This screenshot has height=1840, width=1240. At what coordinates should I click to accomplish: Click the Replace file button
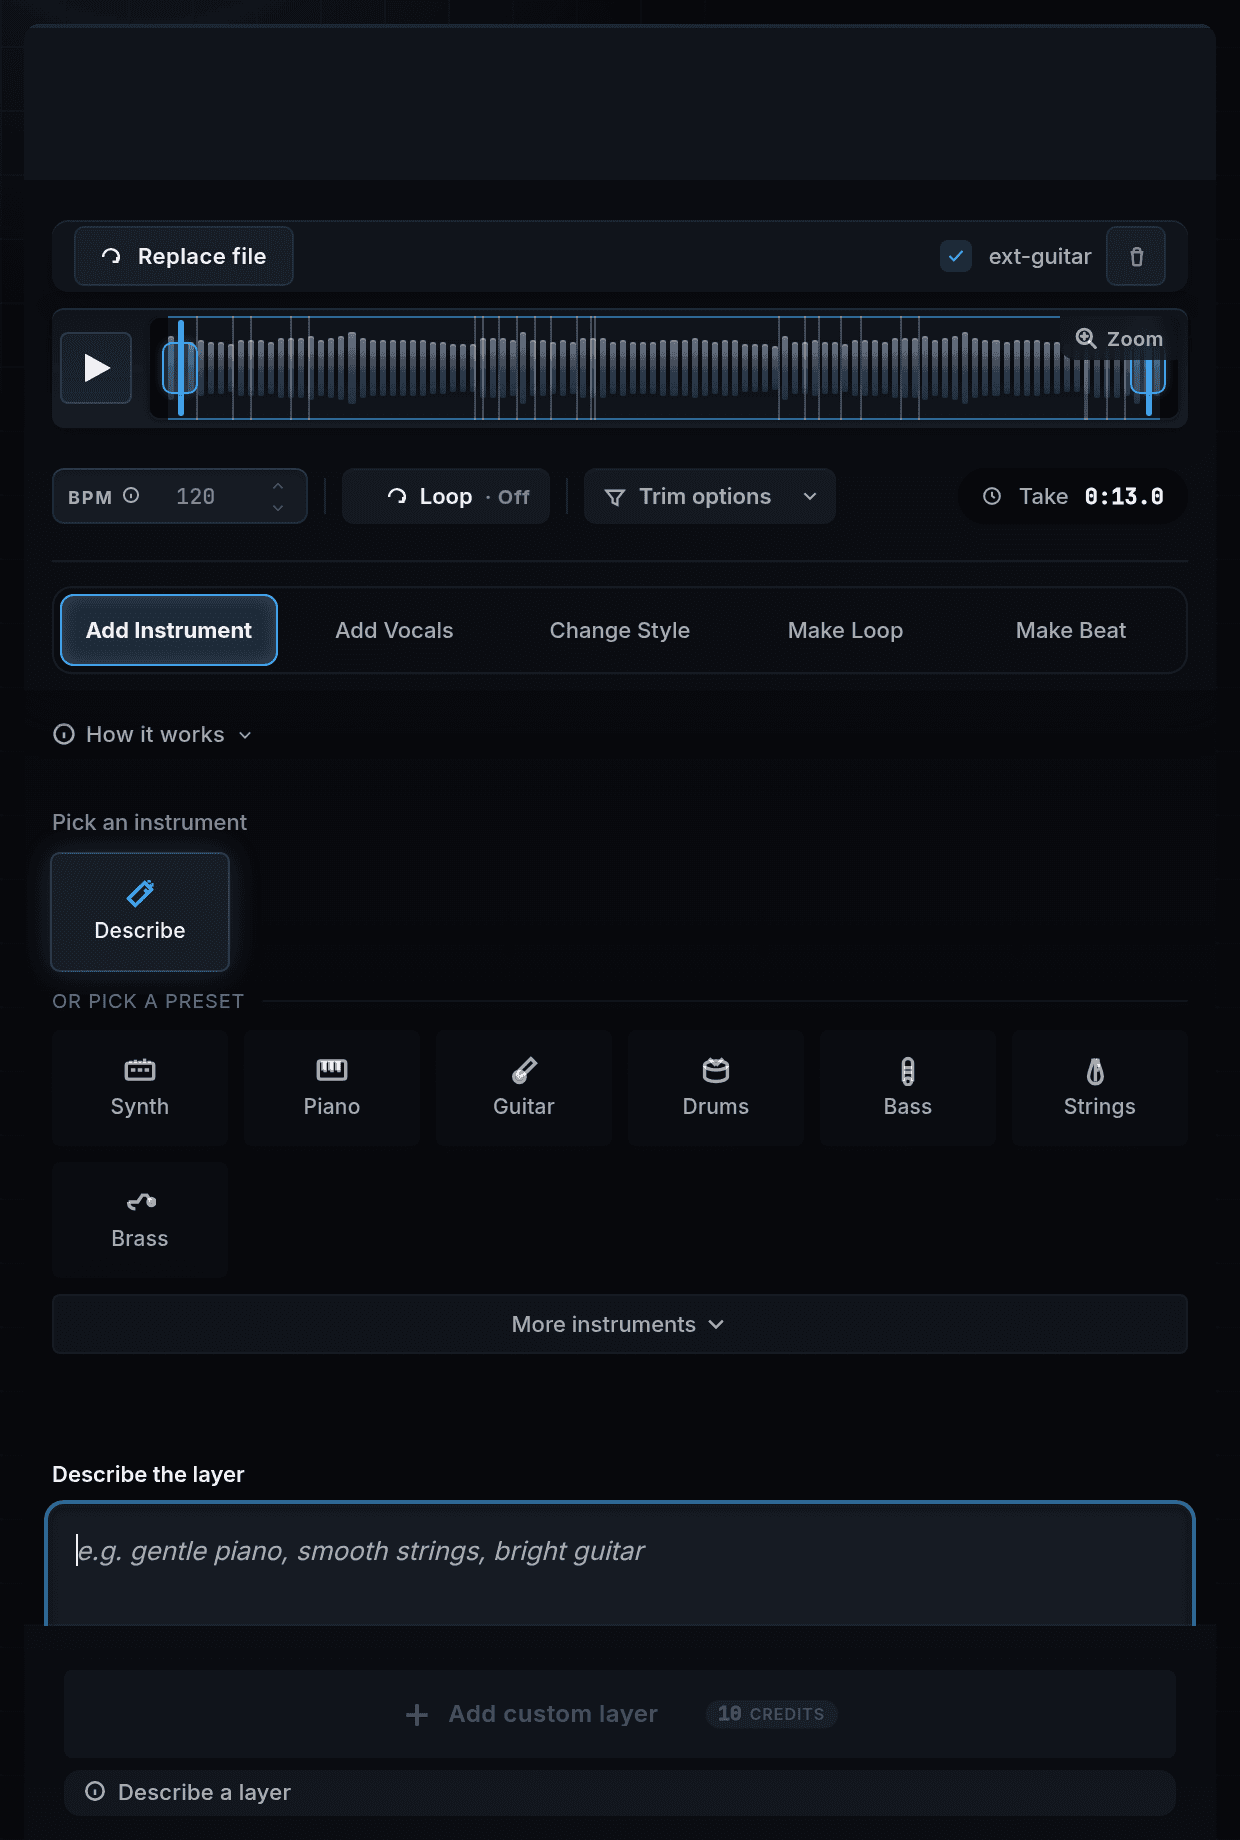point(184,256)
